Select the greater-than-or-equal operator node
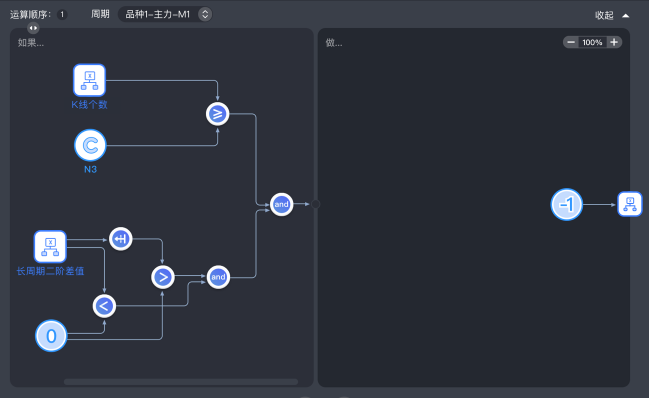The height and width of the screenshot is (398, 649). (x=218, y=114)
